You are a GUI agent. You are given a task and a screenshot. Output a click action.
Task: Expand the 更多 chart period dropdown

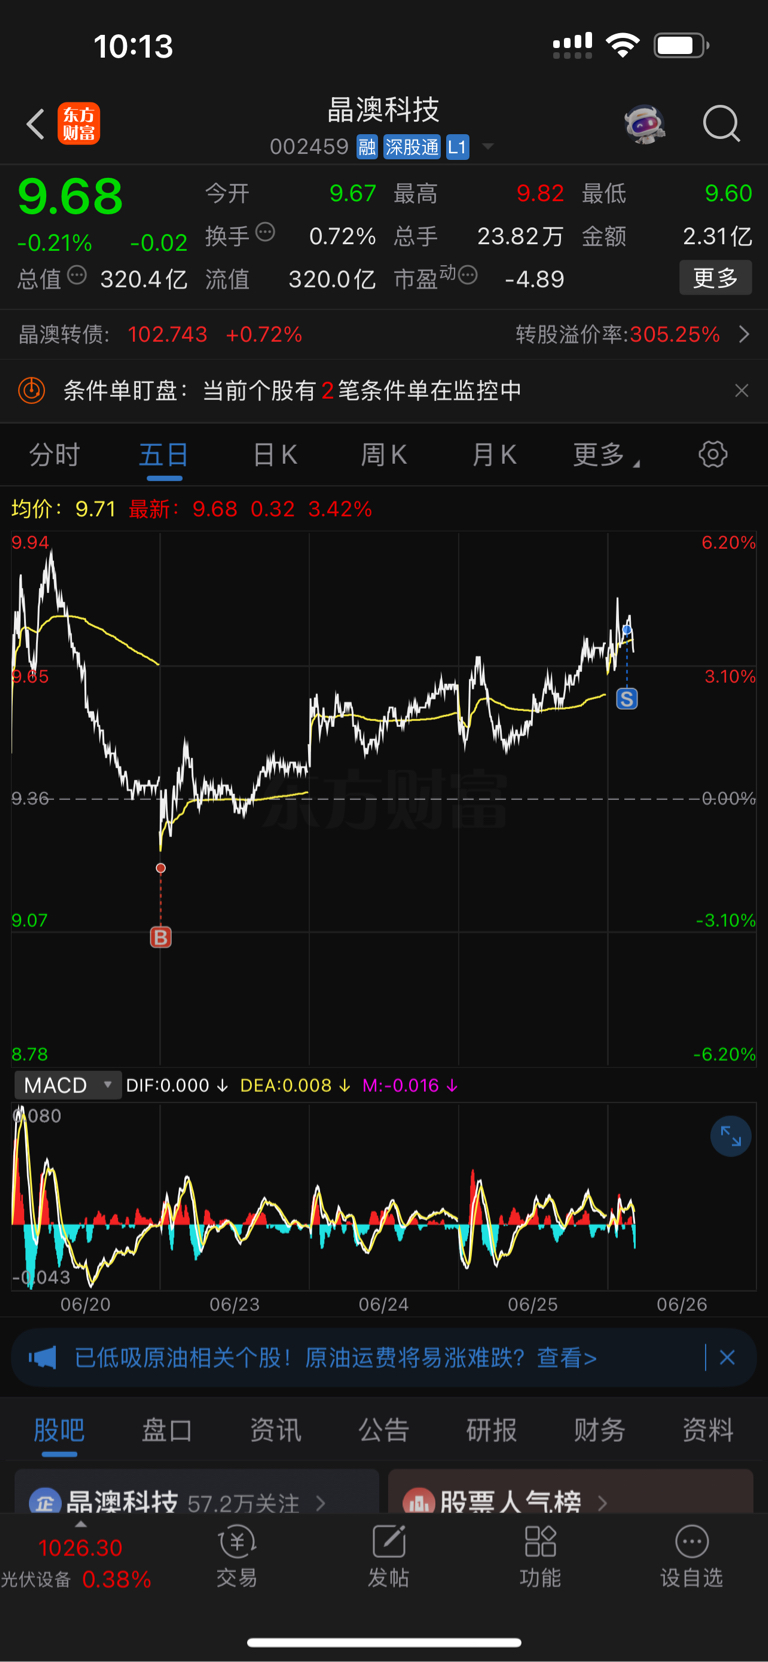(606, 455)
